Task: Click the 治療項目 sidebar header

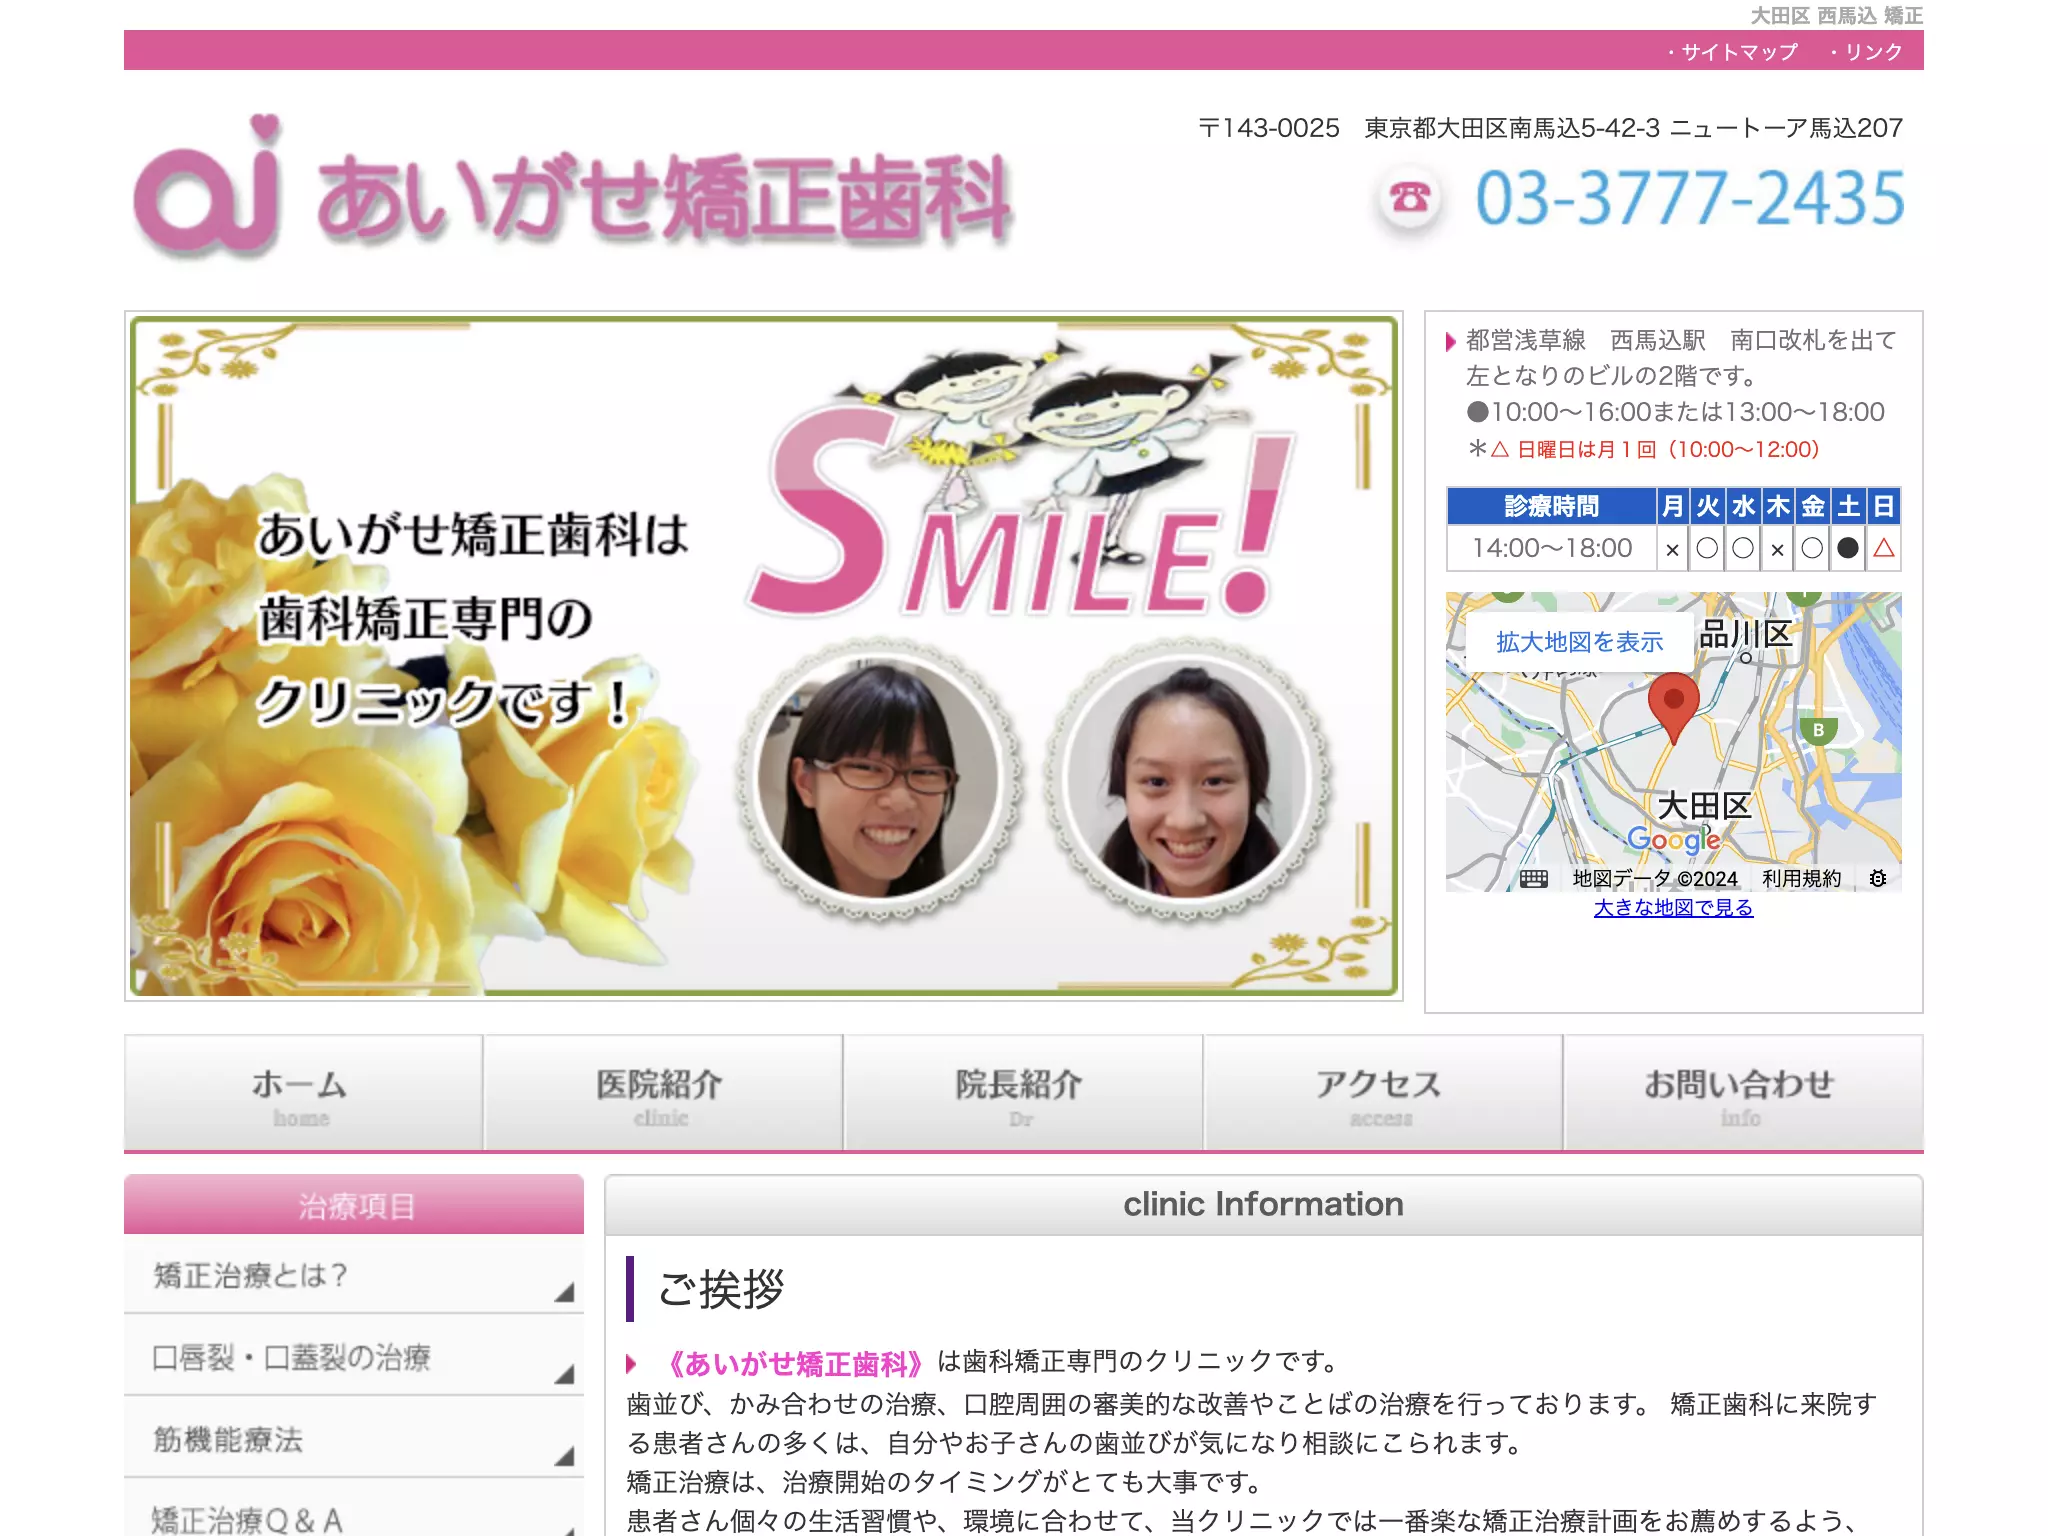Action: click(354, 1205)
